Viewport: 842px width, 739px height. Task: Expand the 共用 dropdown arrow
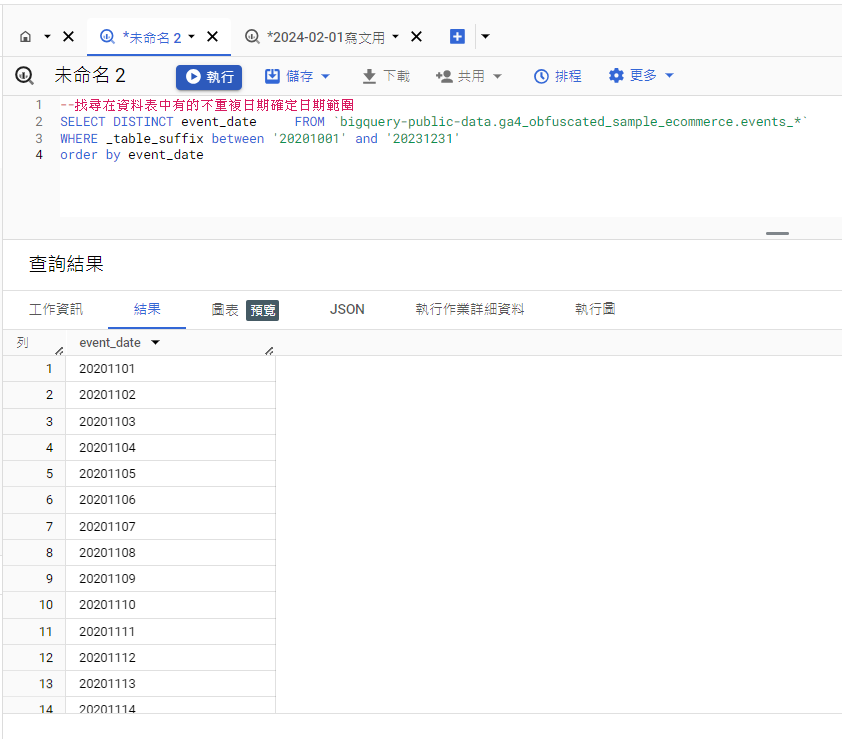[x=497, y=76]
